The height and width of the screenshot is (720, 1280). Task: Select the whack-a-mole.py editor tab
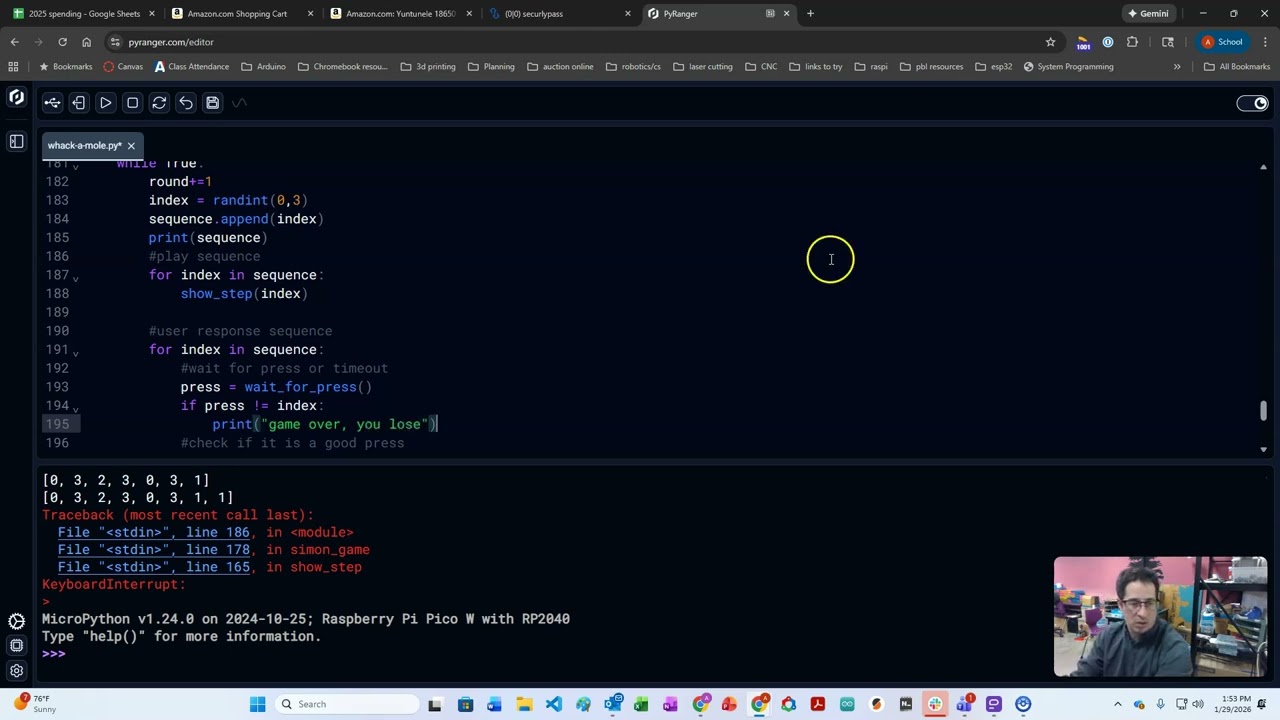(x=84, y=146)
